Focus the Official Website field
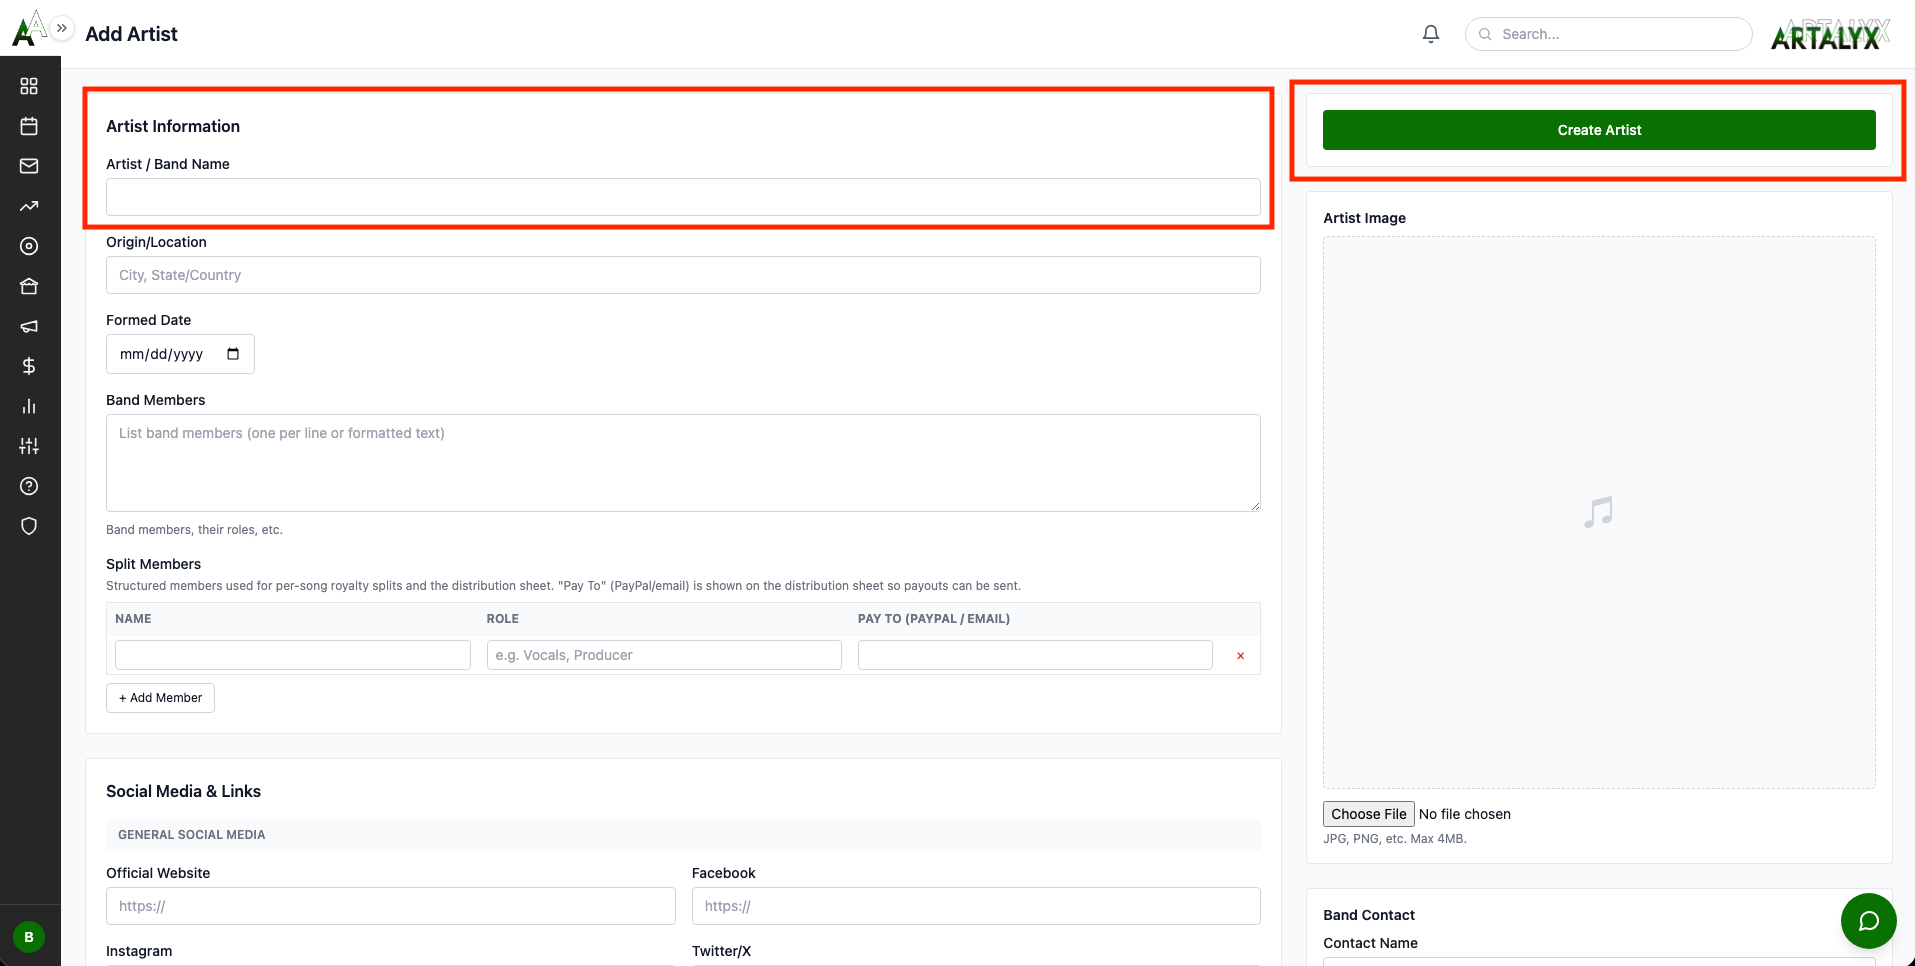The width and height of the screenshot is (1915, 966). click(390, 906)
